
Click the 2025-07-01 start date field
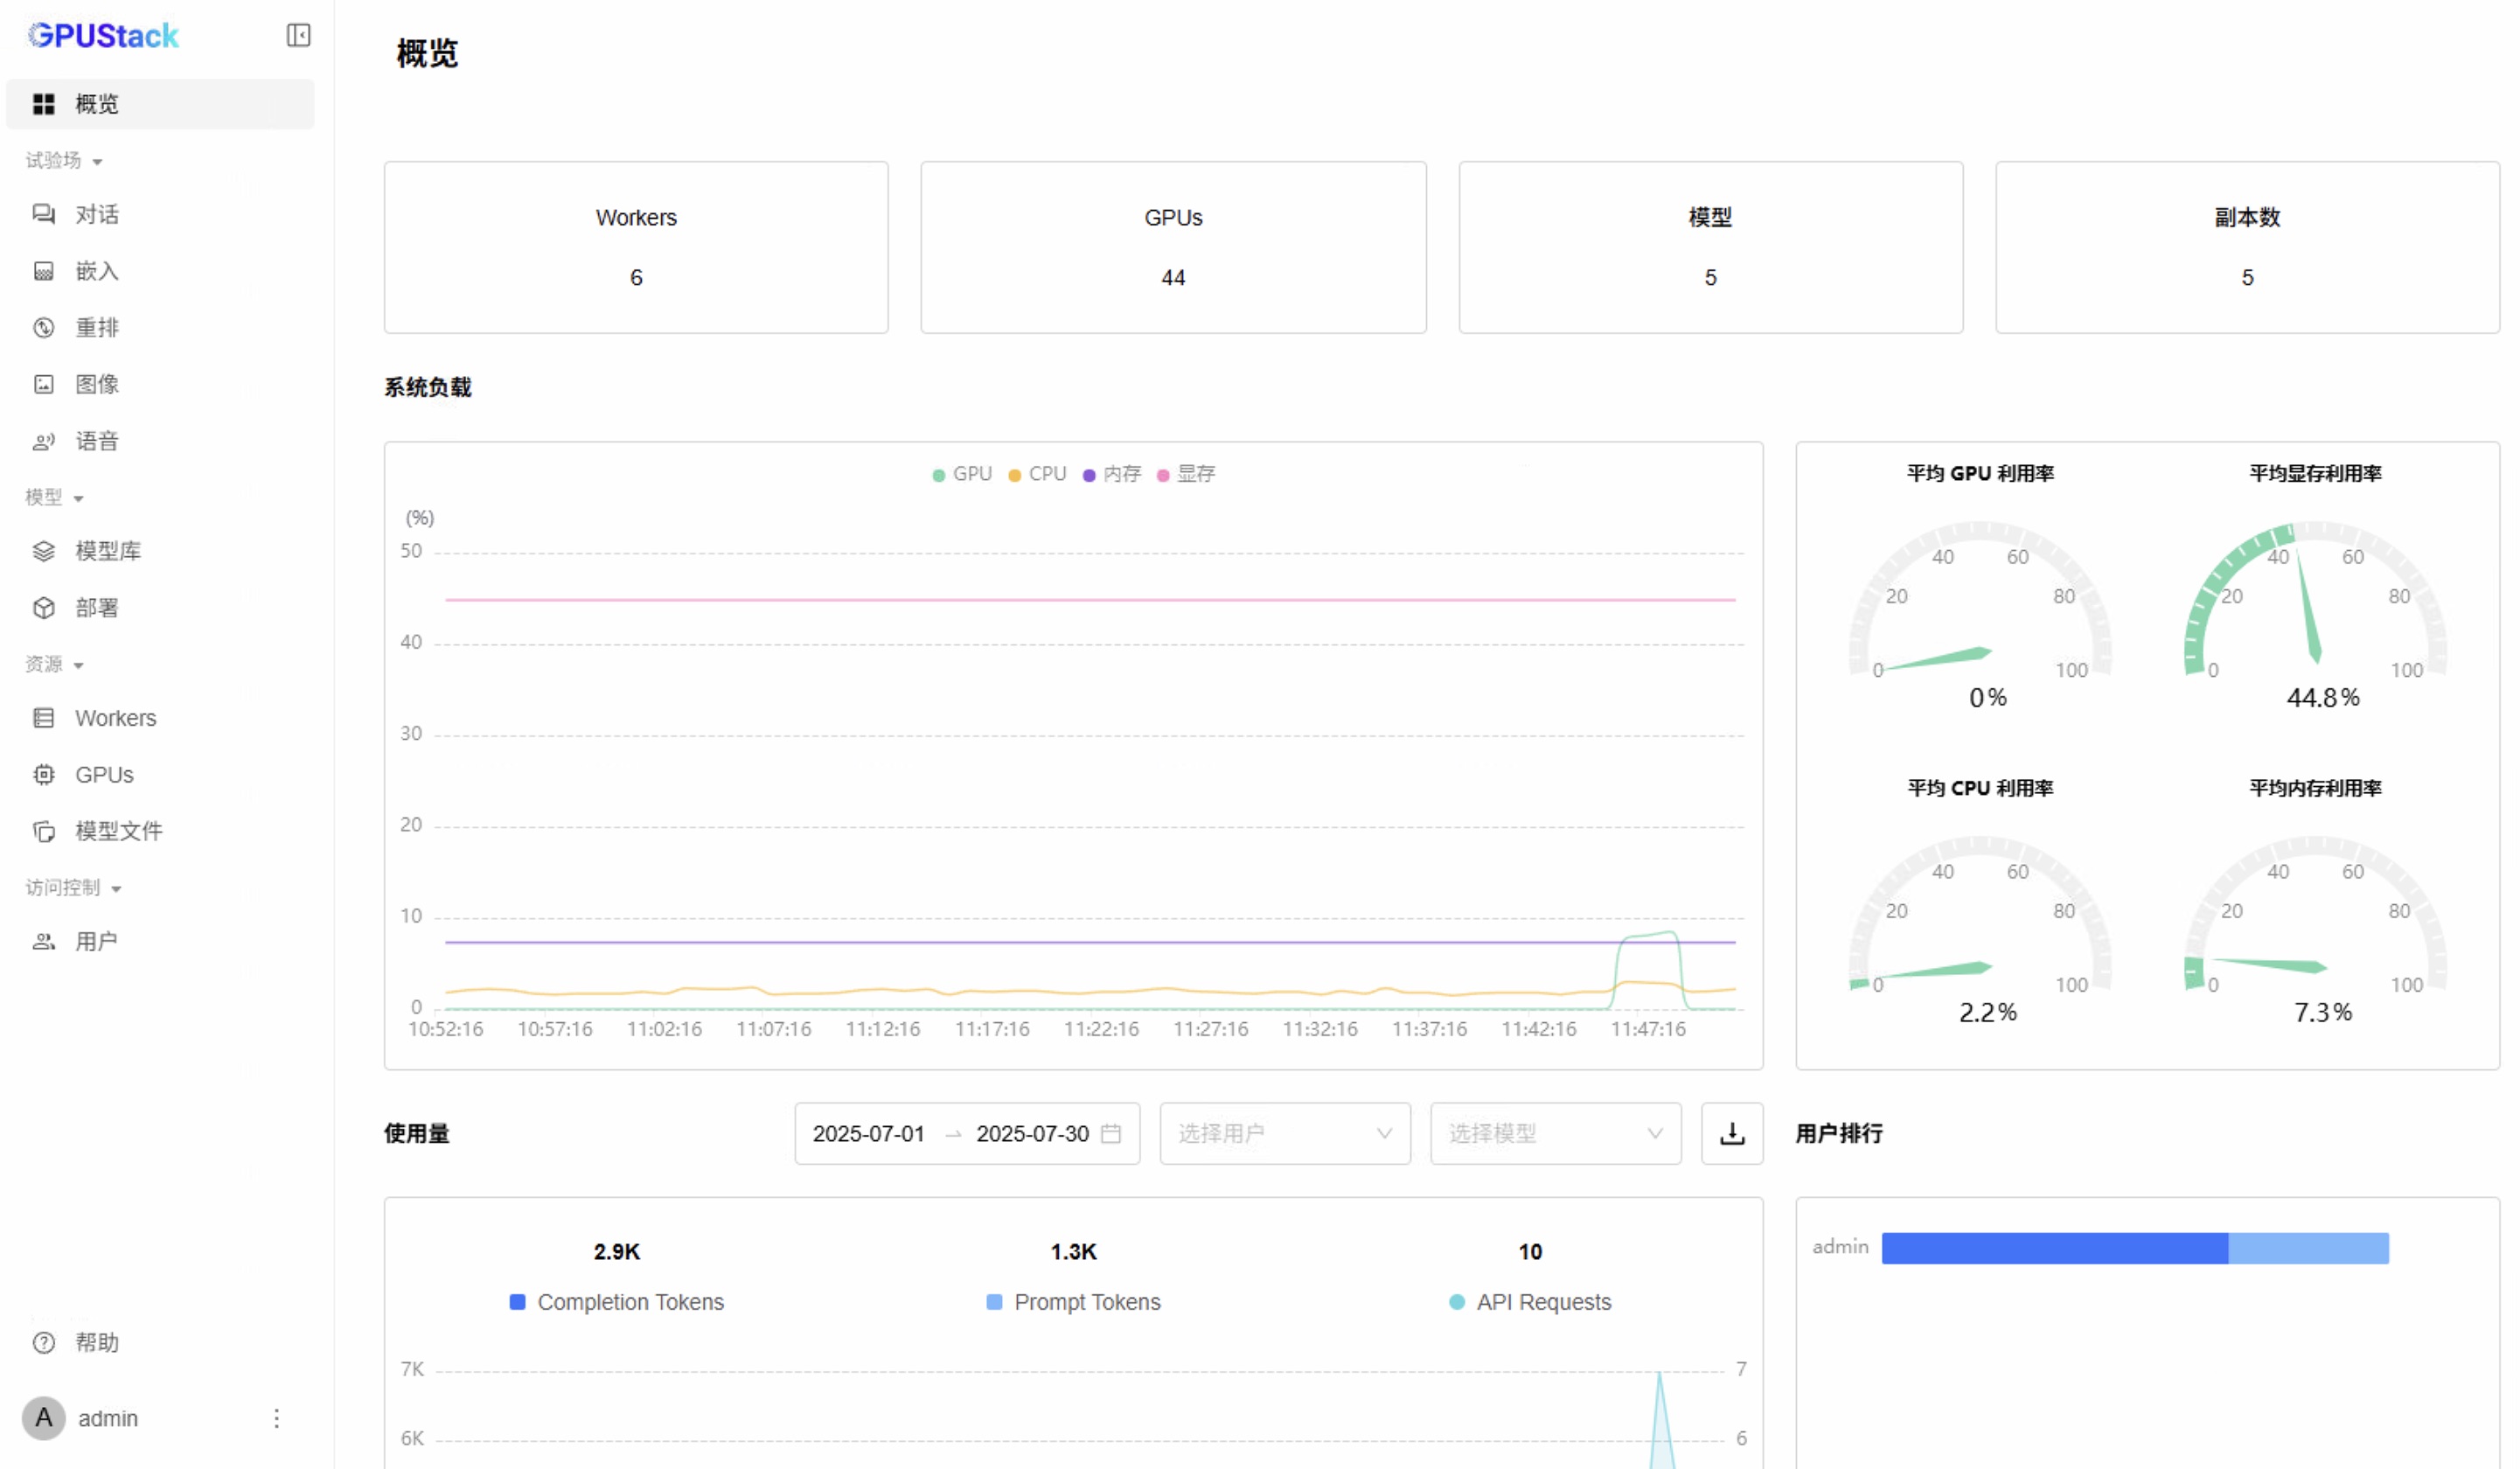[868, 1133]
